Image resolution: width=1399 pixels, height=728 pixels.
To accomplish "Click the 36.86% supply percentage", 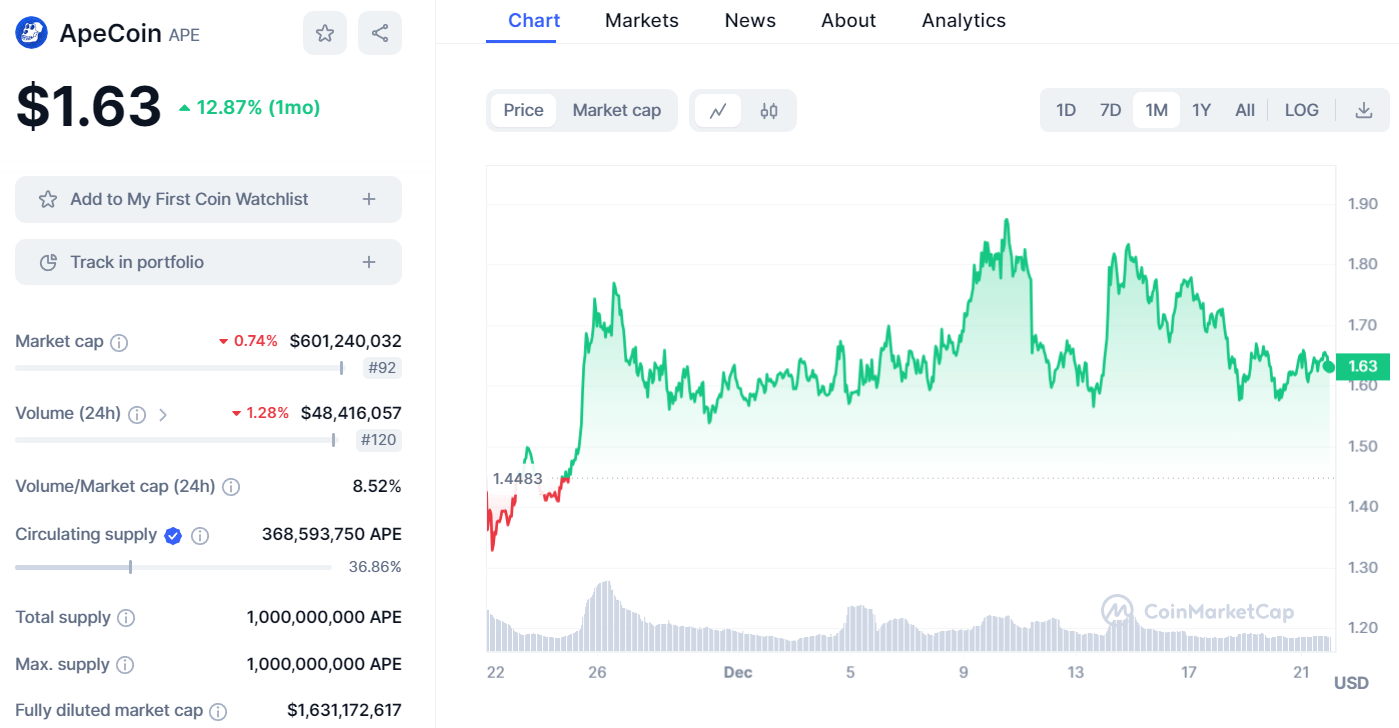I will [375, 567].
